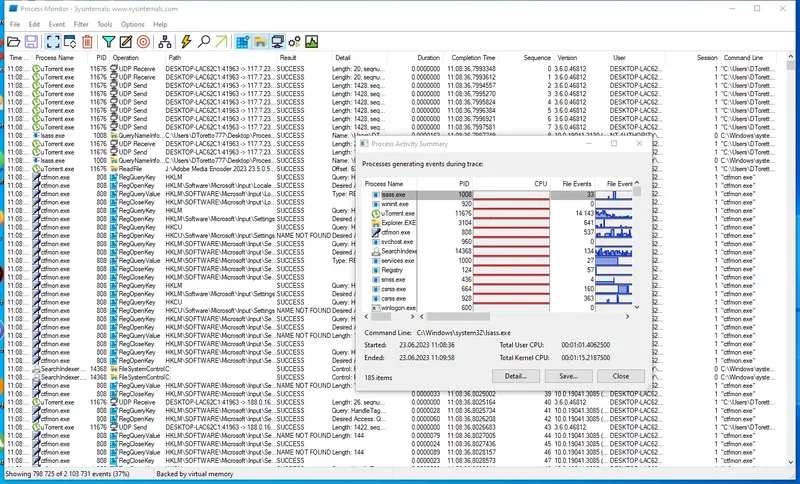Click the Detail... button in summary dialog

pos(516,376)
